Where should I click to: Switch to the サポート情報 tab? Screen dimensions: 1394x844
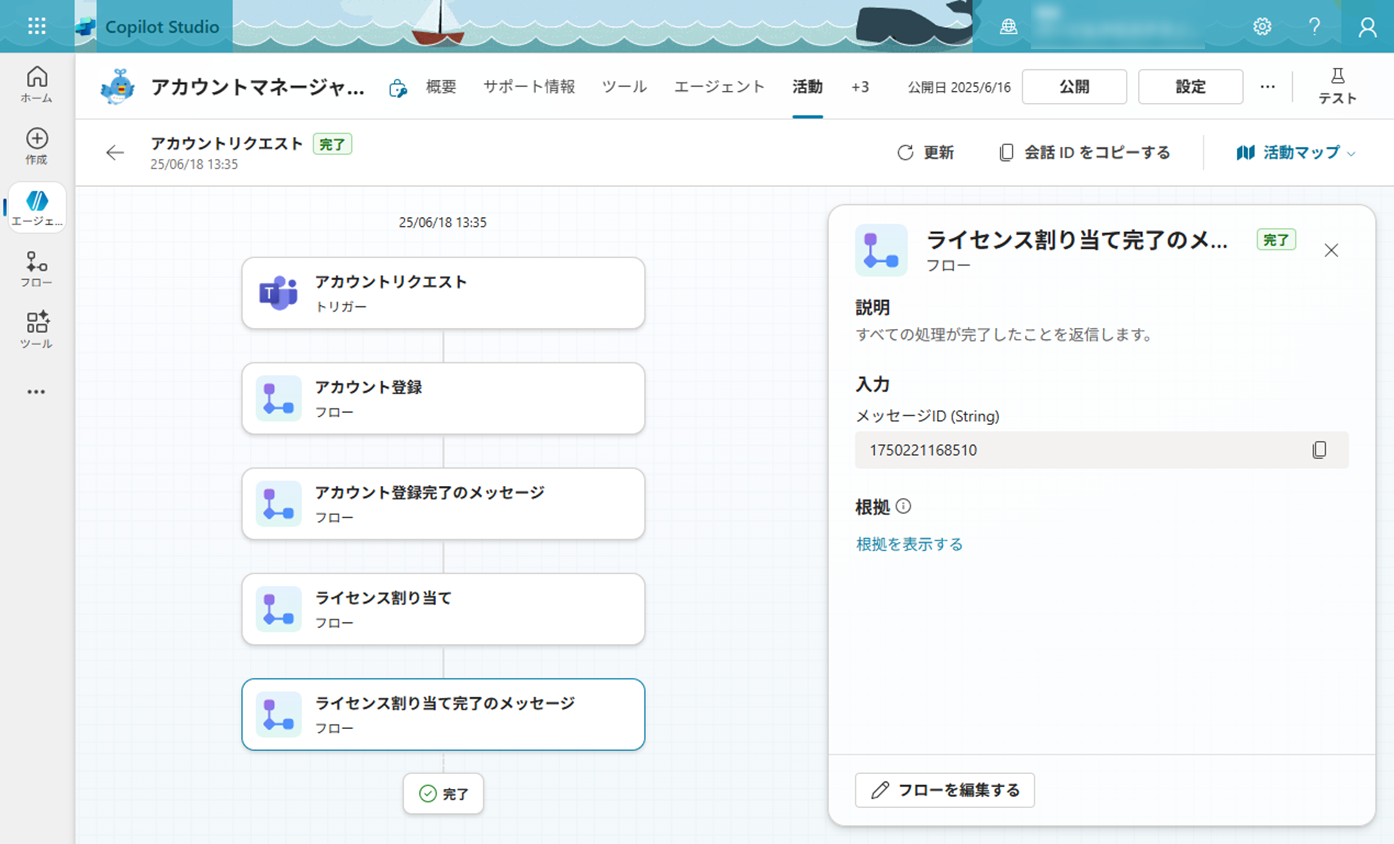529,87
